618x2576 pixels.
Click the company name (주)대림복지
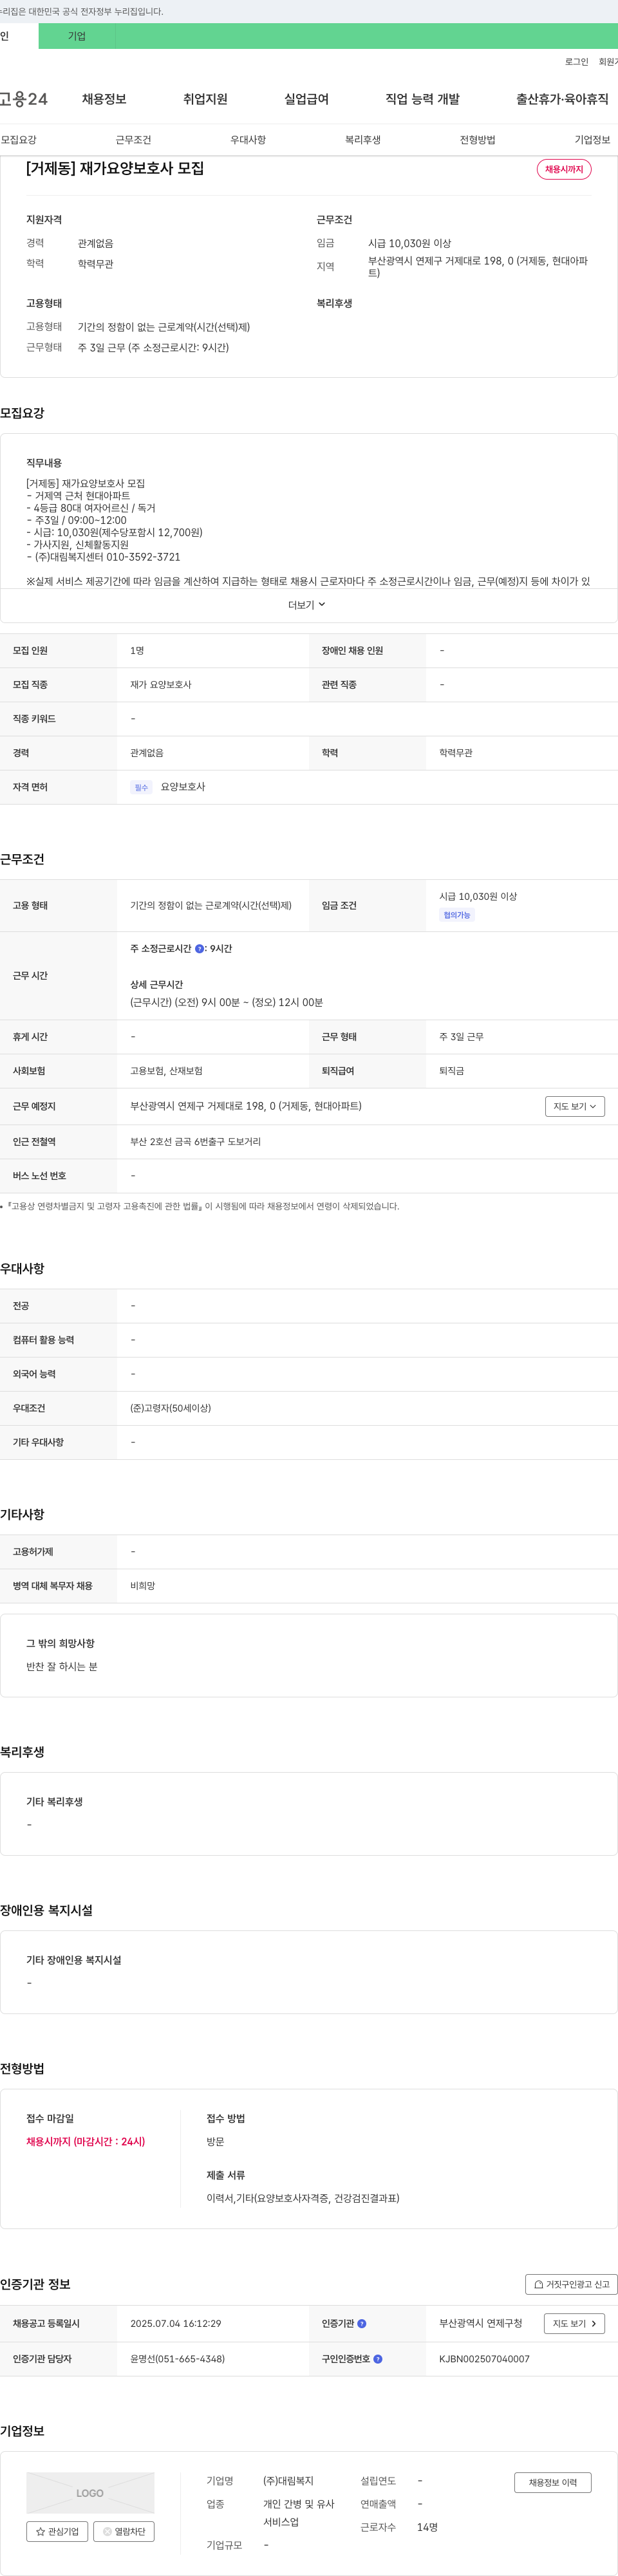click(288, 2480)
